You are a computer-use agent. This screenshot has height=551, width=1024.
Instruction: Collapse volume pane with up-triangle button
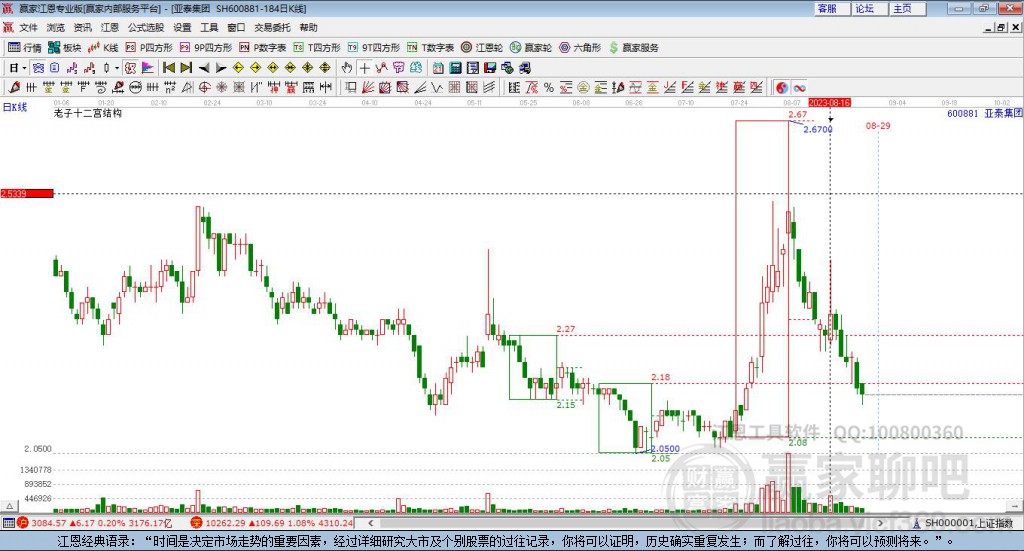tap(9, 505)
